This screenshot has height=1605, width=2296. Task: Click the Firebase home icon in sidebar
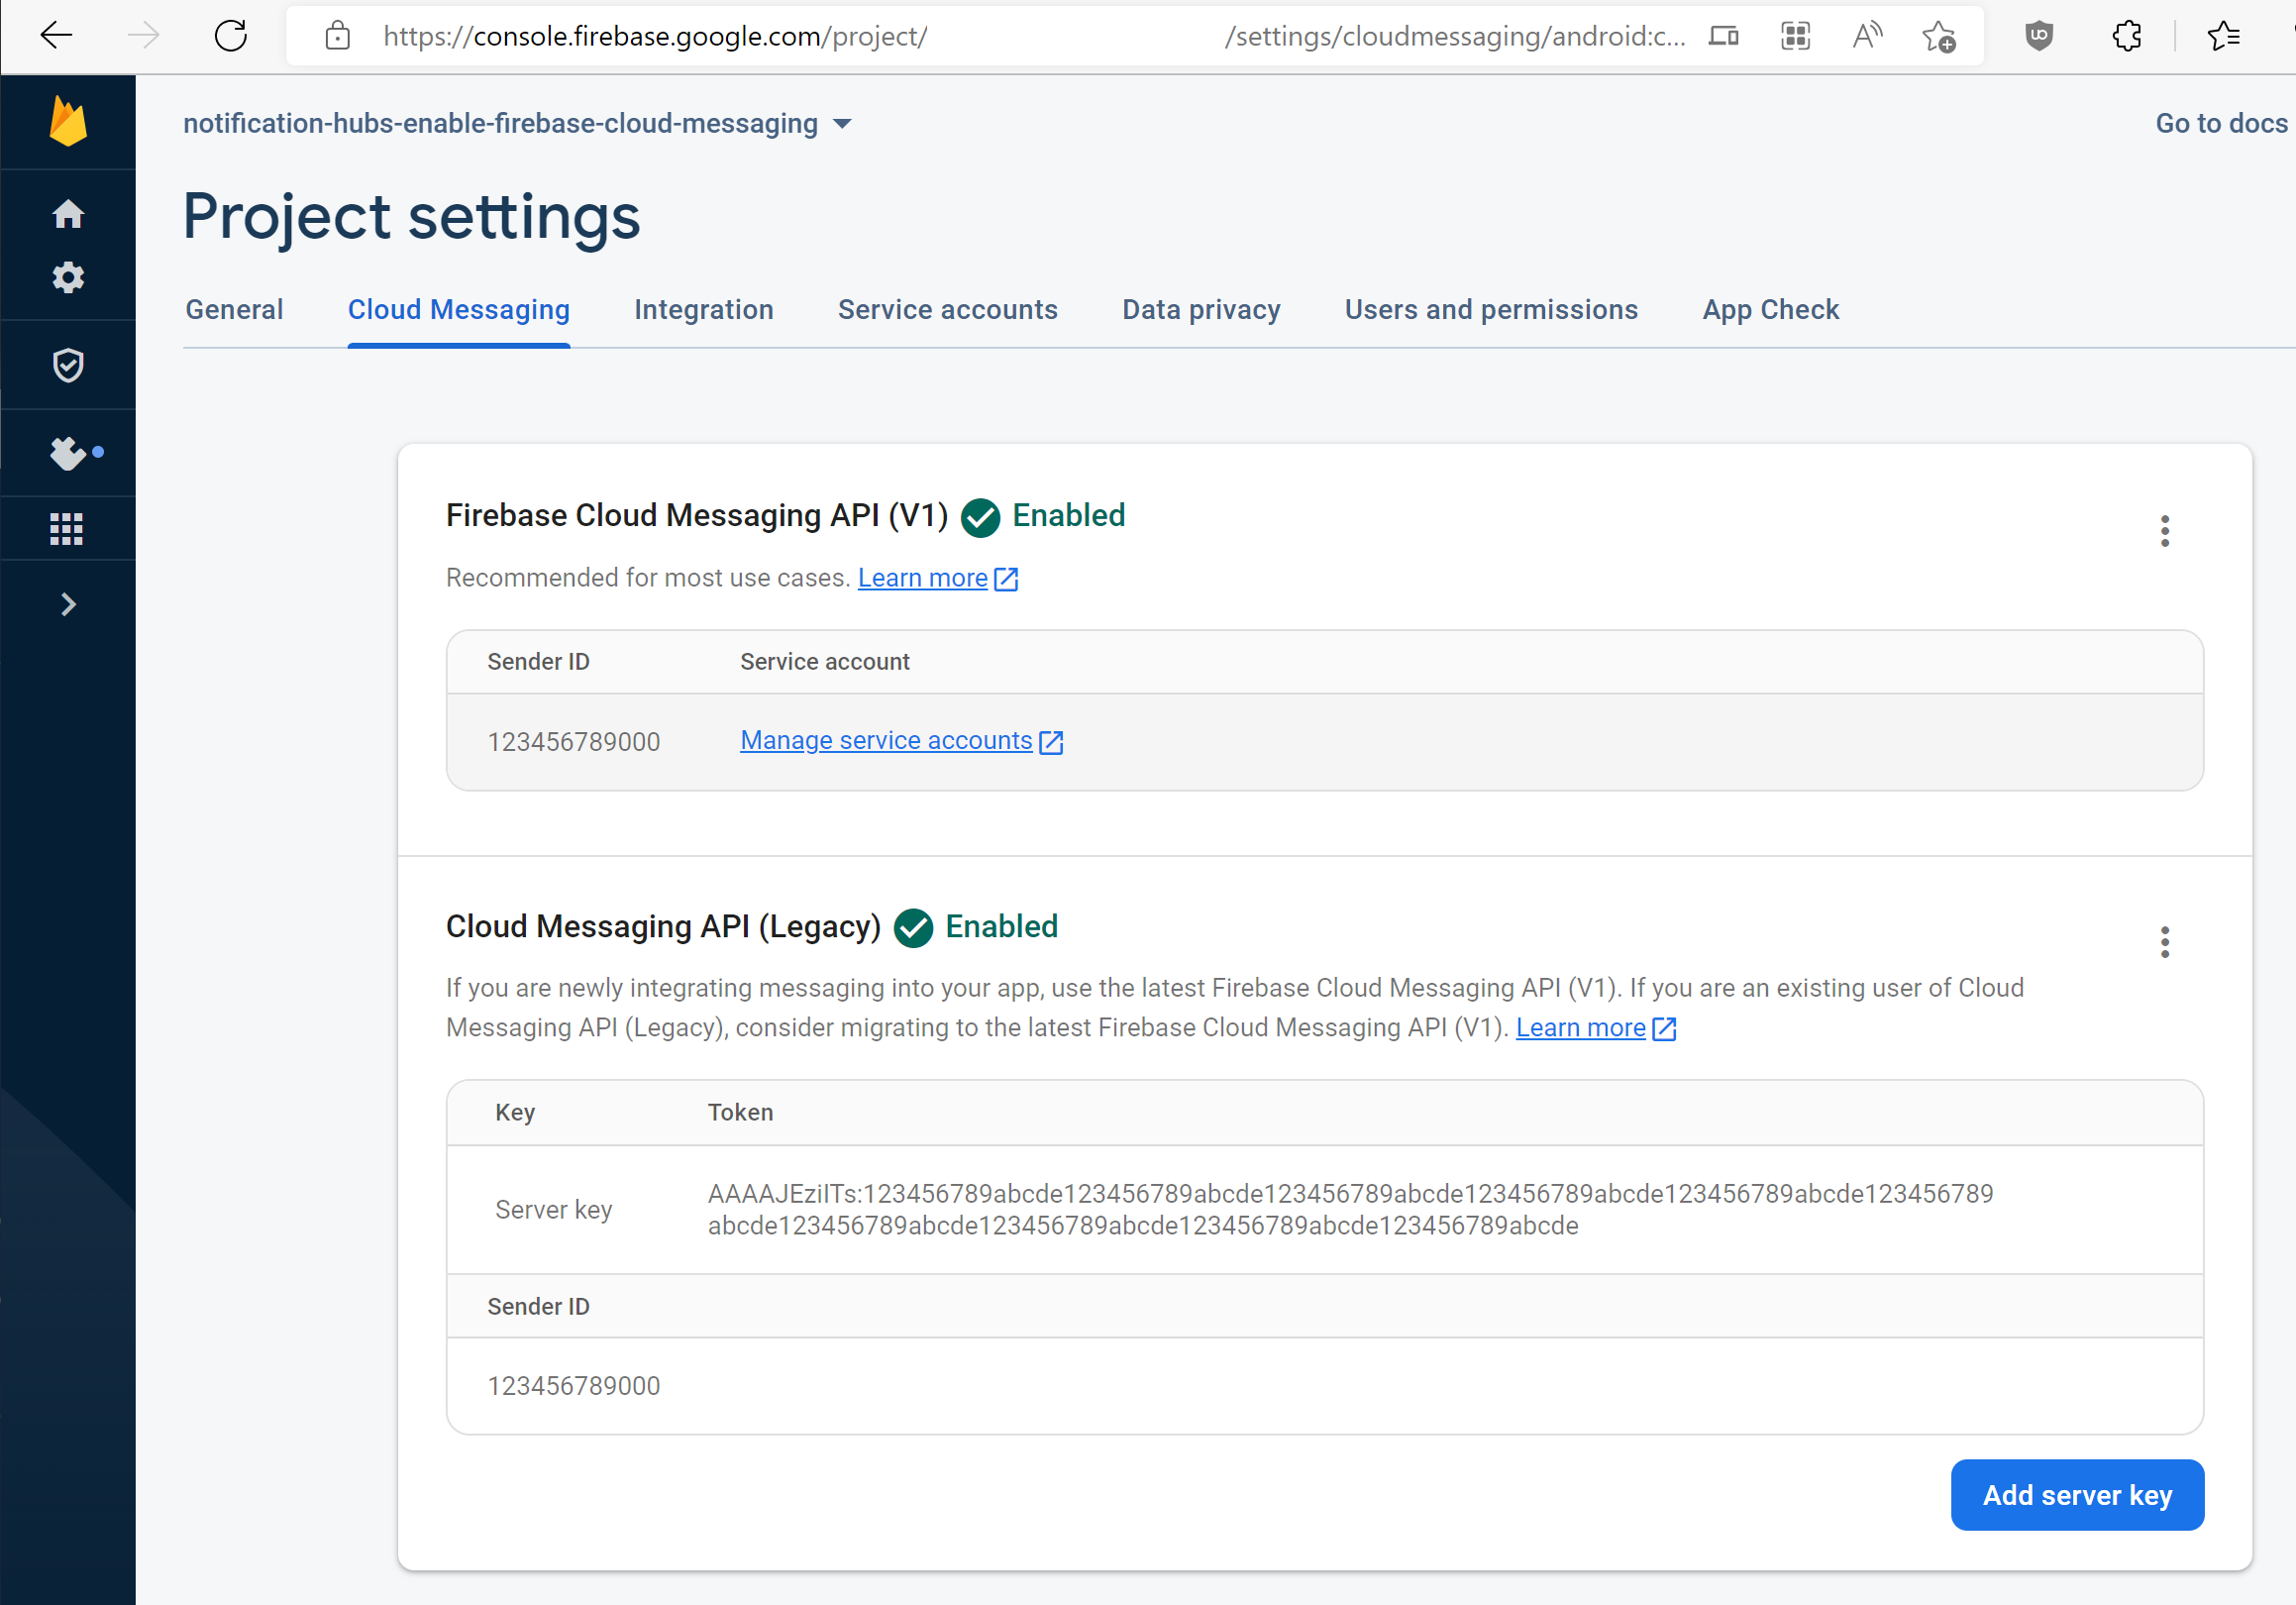(x=69, y=213)
